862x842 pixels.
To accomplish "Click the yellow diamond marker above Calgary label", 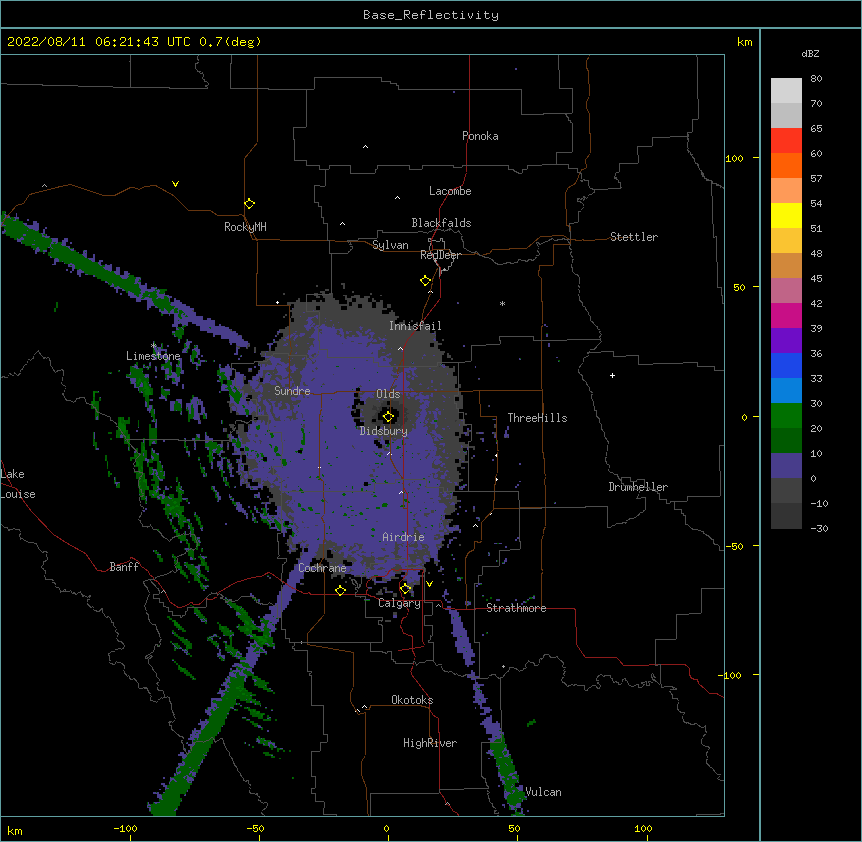I will click(405, 589).
